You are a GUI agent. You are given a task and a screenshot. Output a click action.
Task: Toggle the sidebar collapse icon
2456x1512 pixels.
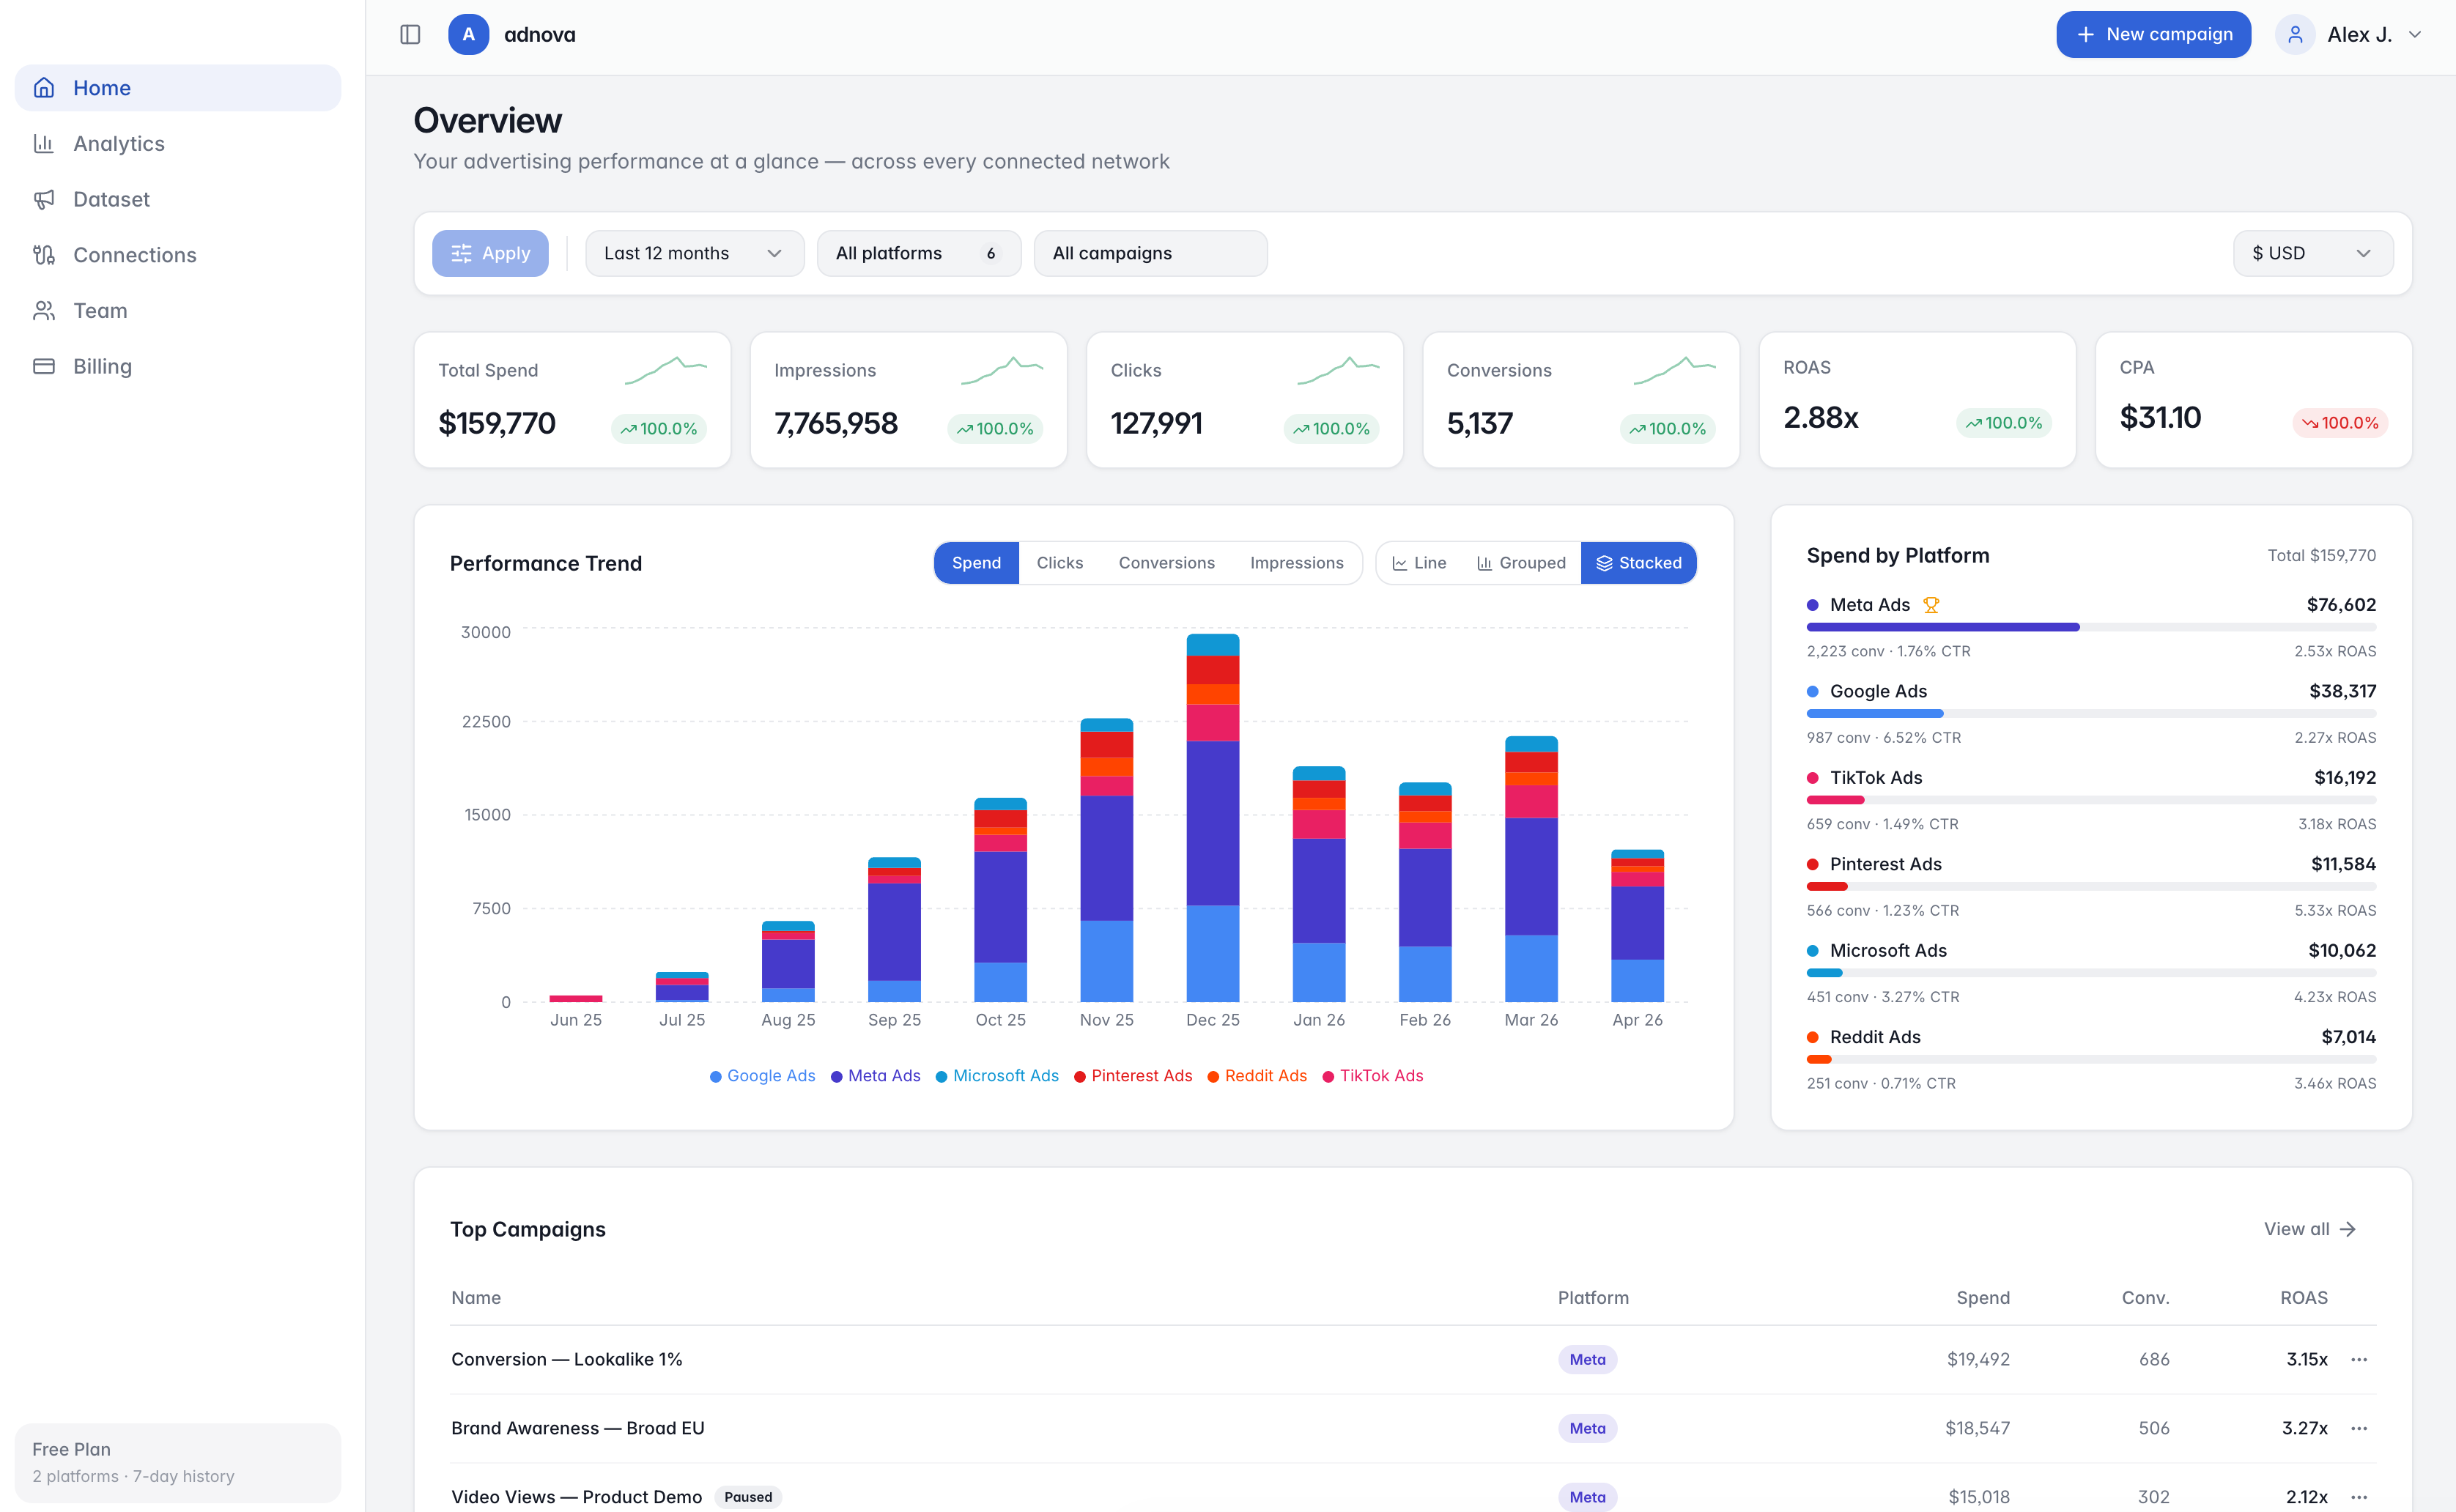click(410, 34)
